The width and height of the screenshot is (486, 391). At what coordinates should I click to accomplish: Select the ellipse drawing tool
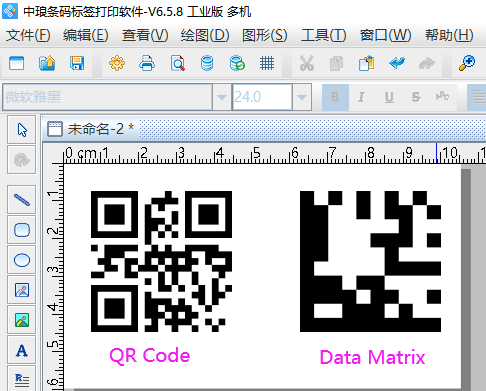[22, 260]
